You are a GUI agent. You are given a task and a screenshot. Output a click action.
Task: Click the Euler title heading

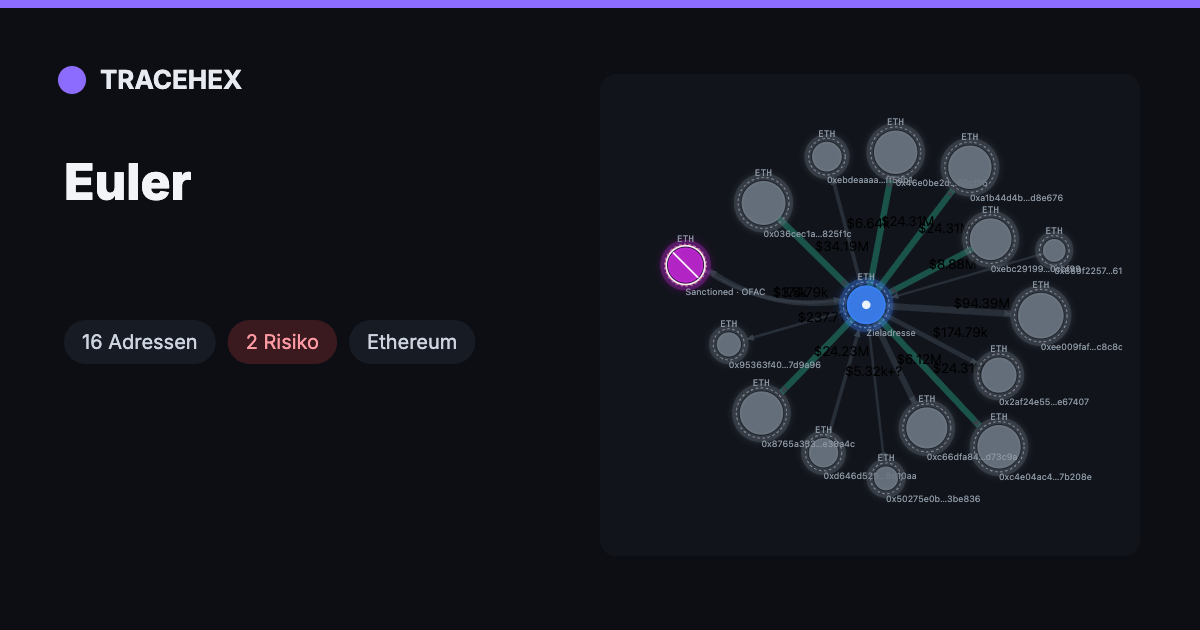click(127, 182)
